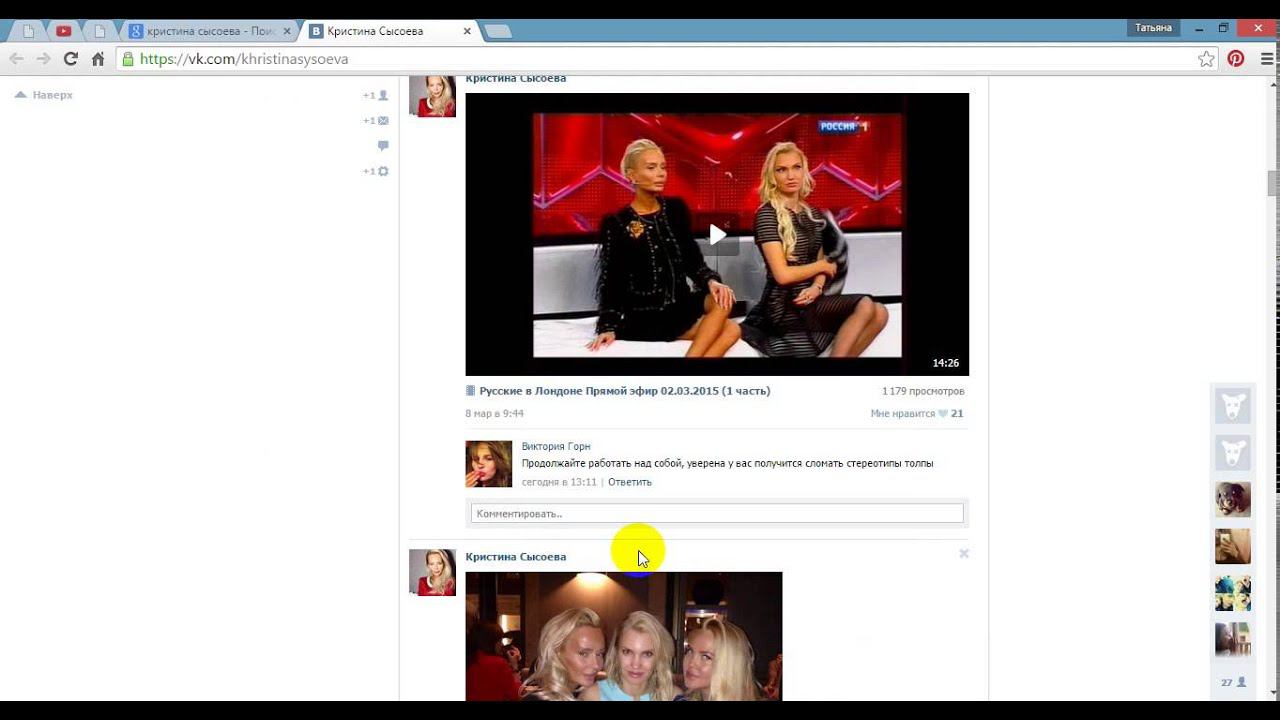Click the Продолжайте работать над собой comment text
The width and height of the screenshot is (1280, 720).
coord(727,464)
